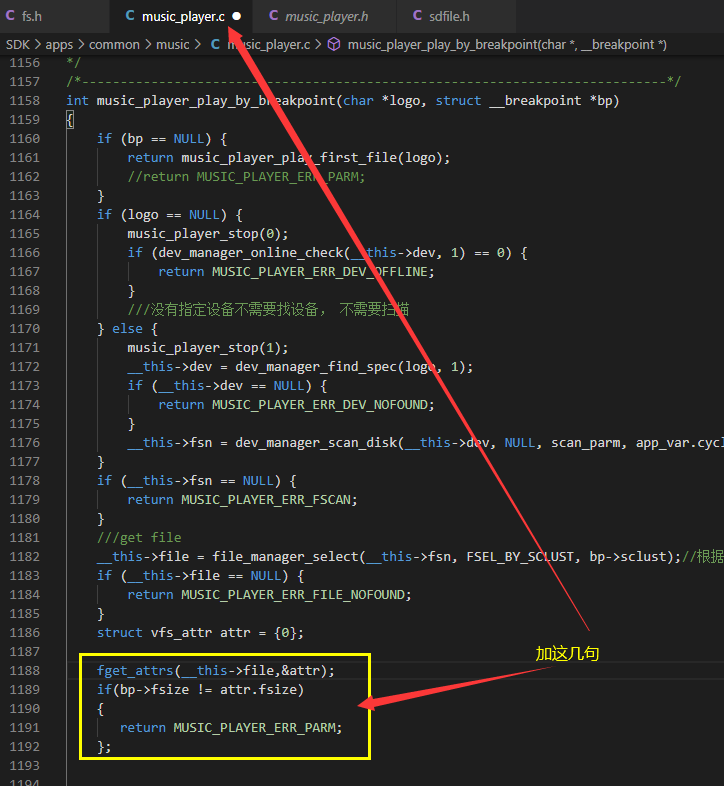Click music_player_play_first_file call on line 1161
Image resolution: width=724 pixels, height=786 pixels.
tap(289, 158)
